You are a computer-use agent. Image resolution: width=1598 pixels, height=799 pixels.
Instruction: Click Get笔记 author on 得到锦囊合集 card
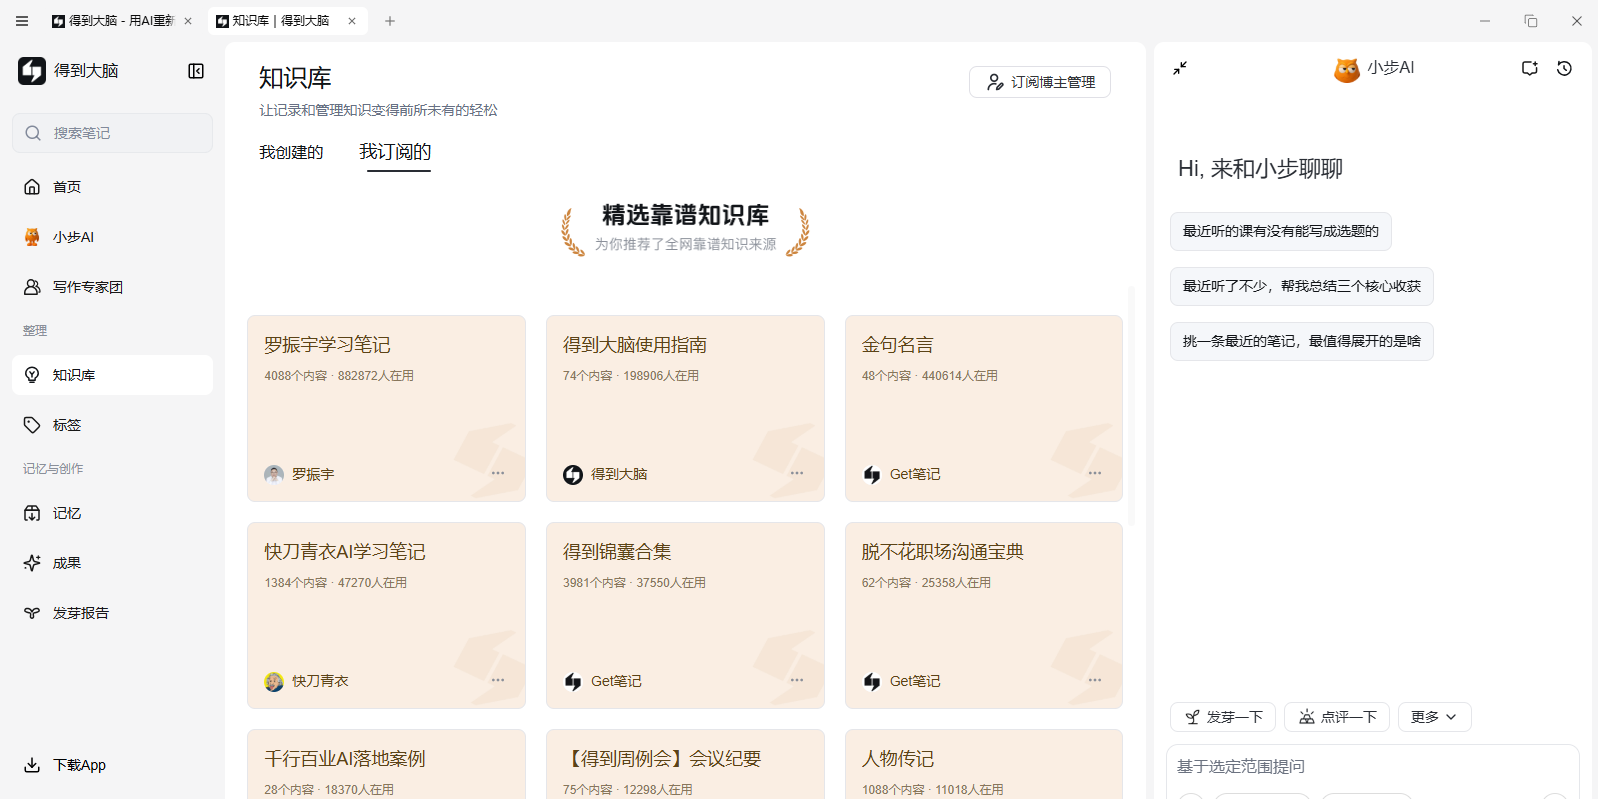616,681
